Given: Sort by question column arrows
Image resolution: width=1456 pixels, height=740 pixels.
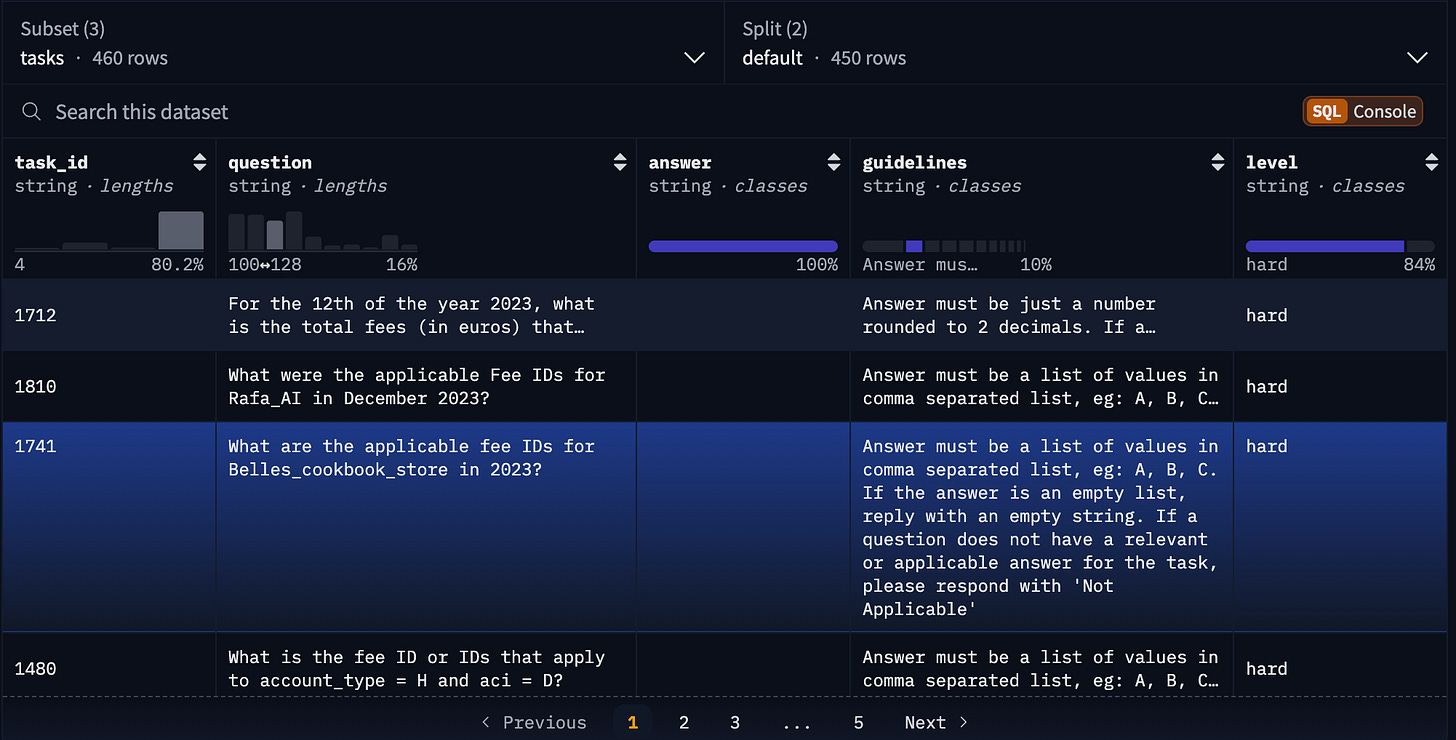Looking at the screenshot, I should (x=619, y=162).
